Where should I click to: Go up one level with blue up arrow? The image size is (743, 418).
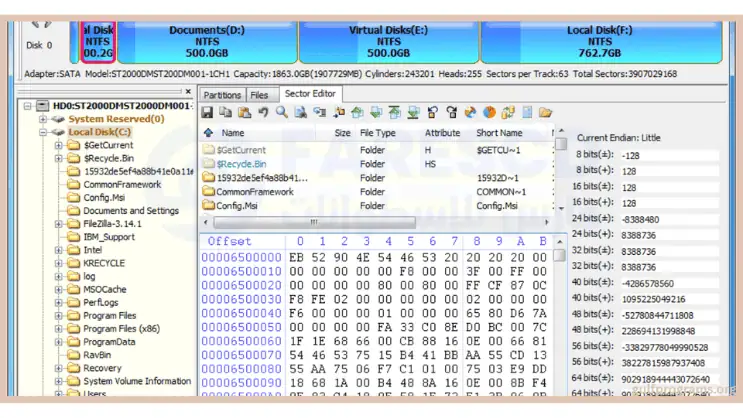(208, 133)
